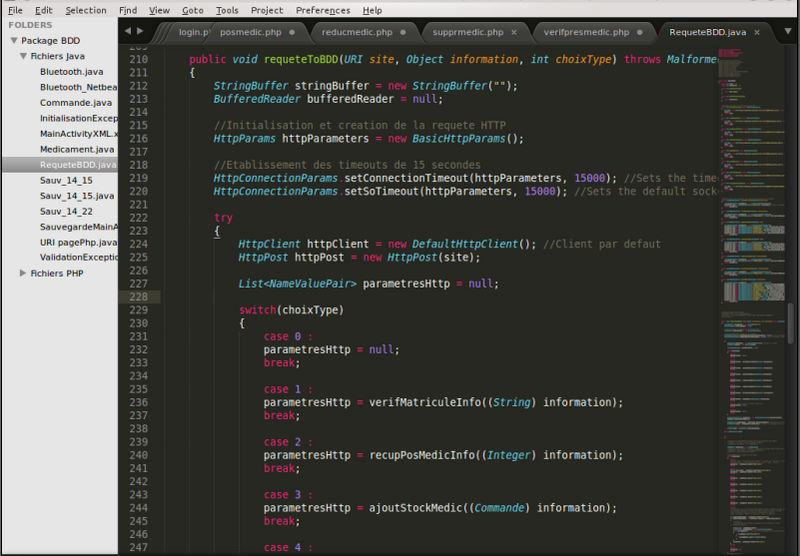Click unsaved dot on posmedic.php tab
Screen dimensions: 800x556
point(291,32)
